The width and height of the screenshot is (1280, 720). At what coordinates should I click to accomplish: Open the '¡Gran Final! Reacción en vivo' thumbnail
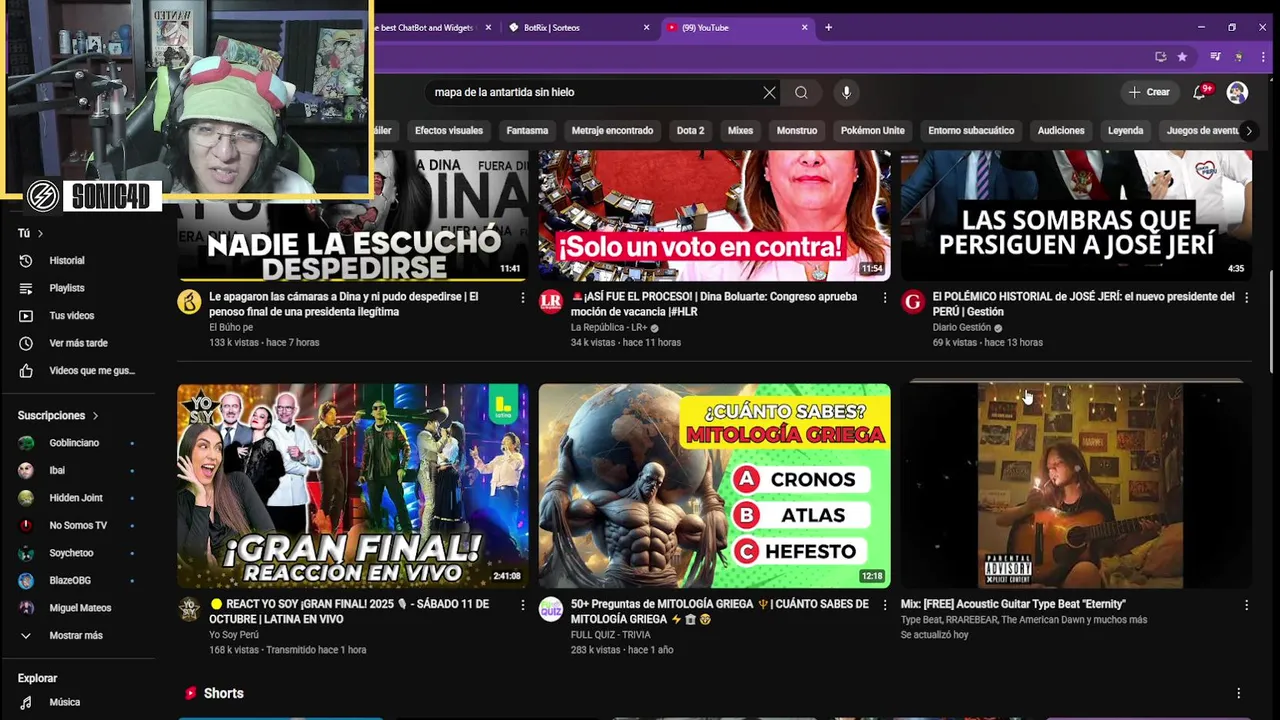[x=353, y=486]
